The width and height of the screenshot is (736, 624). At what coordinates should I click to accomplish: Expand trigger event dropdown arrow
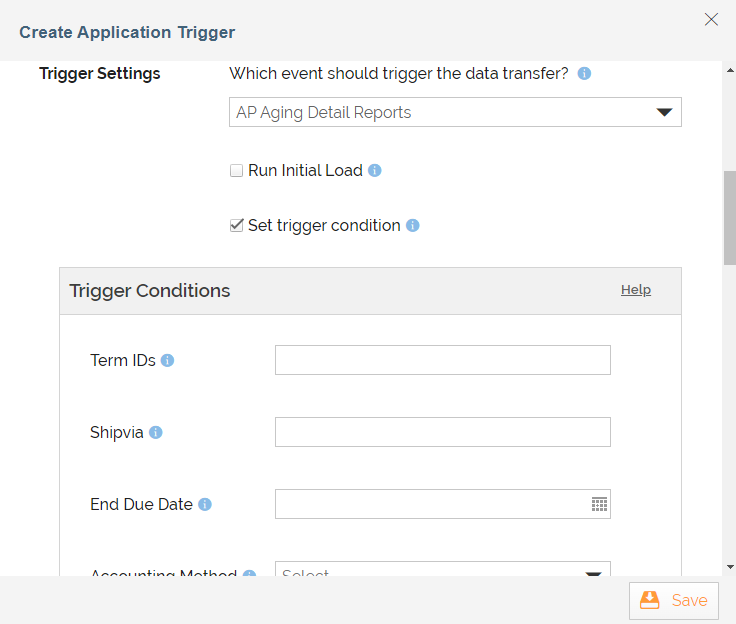click(664, 112)
